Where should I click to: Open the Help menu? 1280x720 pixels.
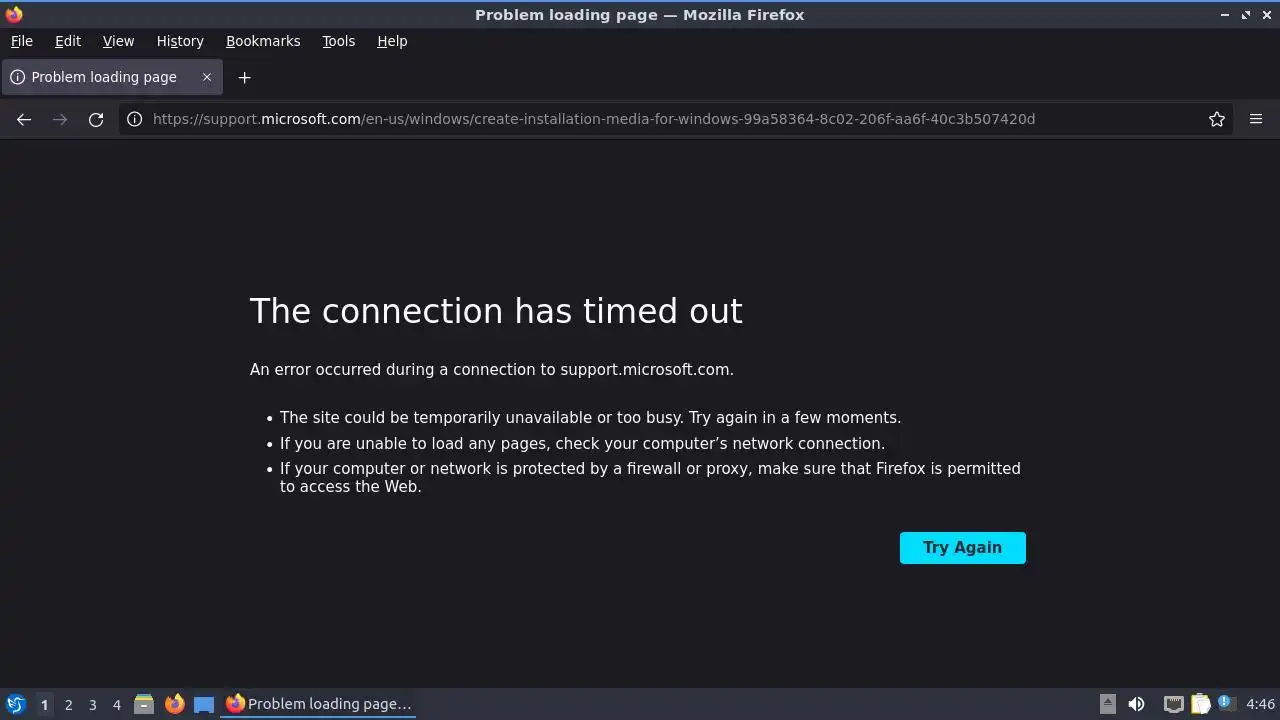tap(392, 41)
